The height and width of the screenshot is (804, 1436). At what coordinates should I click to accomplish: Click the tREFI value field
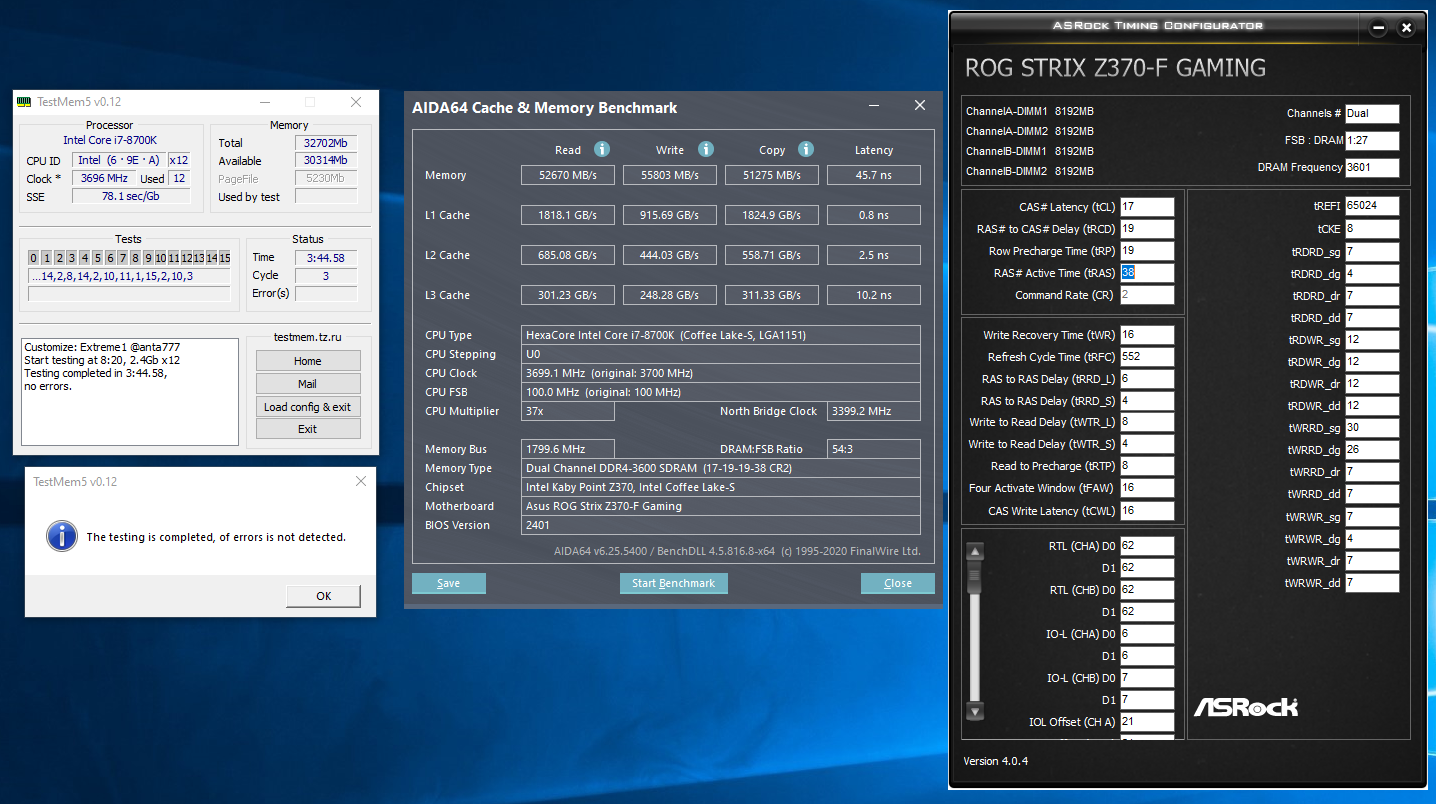pyautogui.click(x=1372, y=206)
